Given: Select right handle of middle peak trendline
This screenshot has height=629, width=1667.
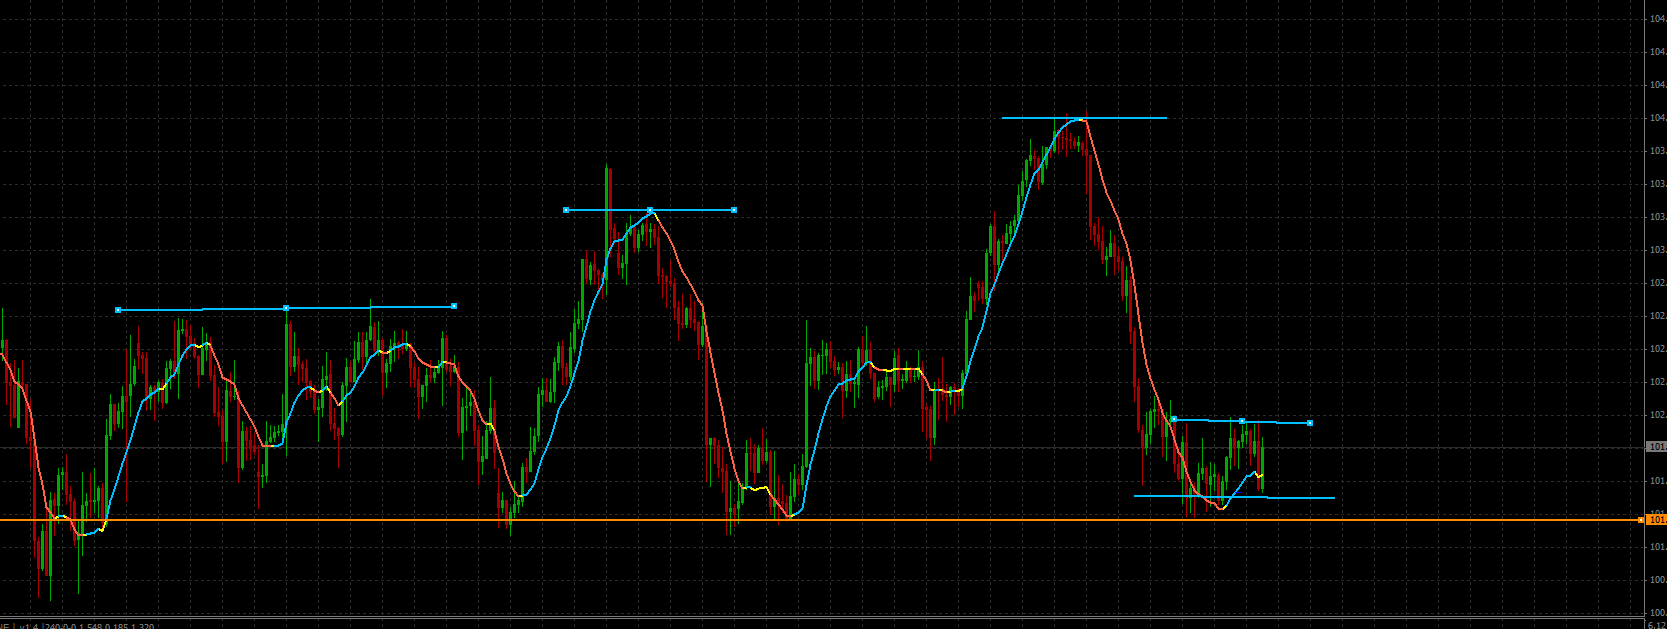Looking at the screenshot, I should (734, 210).
